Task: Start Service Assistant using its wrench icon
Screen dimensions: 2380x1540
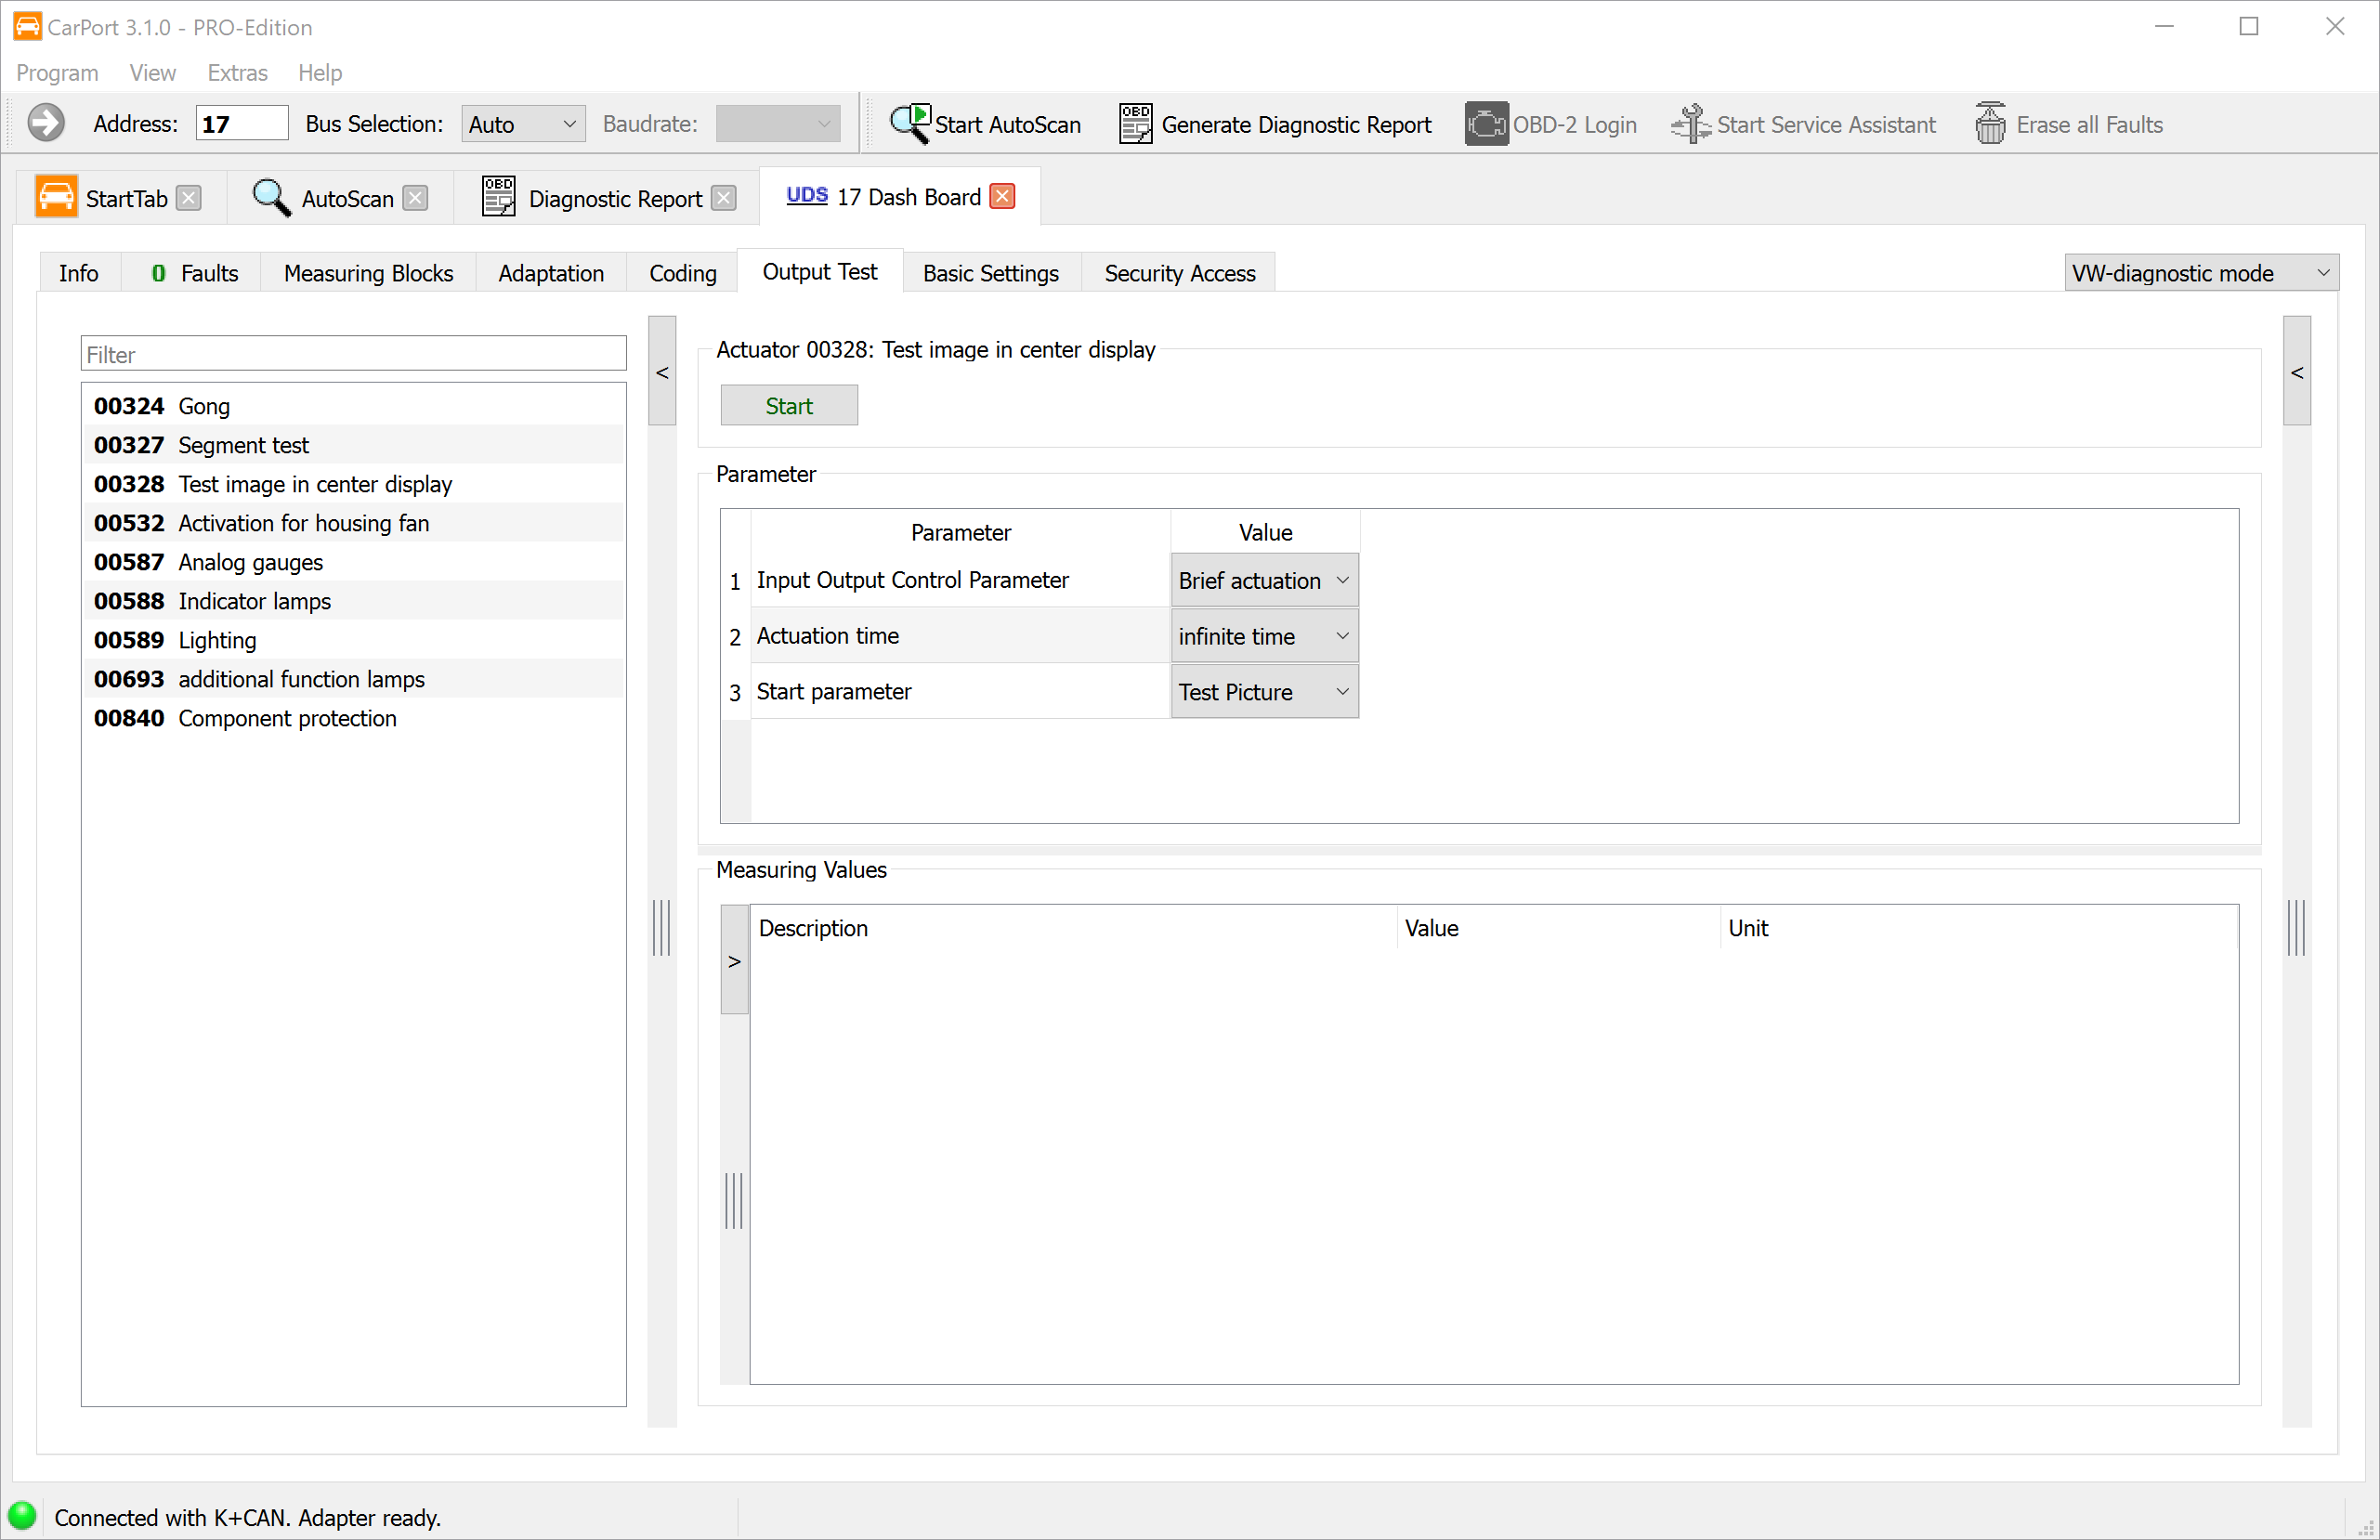Action: (x=1690, y=122)
